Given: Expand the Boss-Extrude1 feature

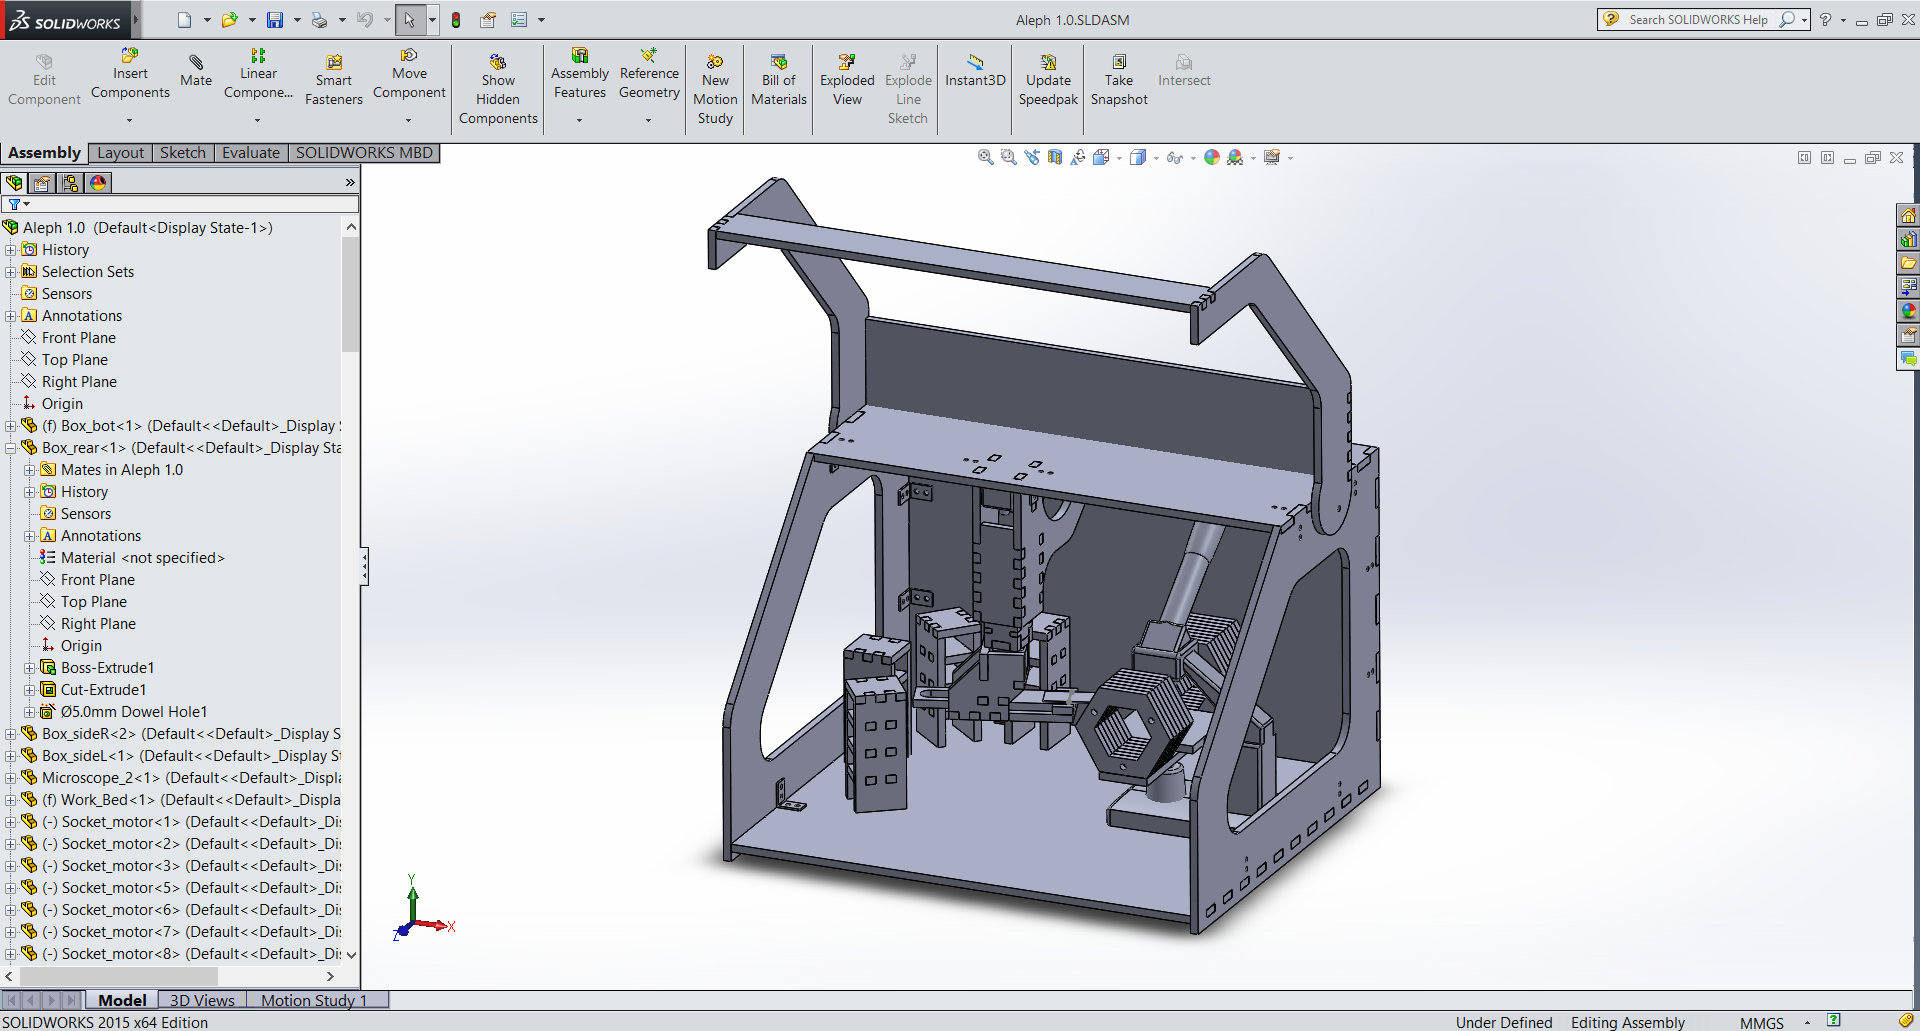Looking at the screenshot, I should (30, 668).
